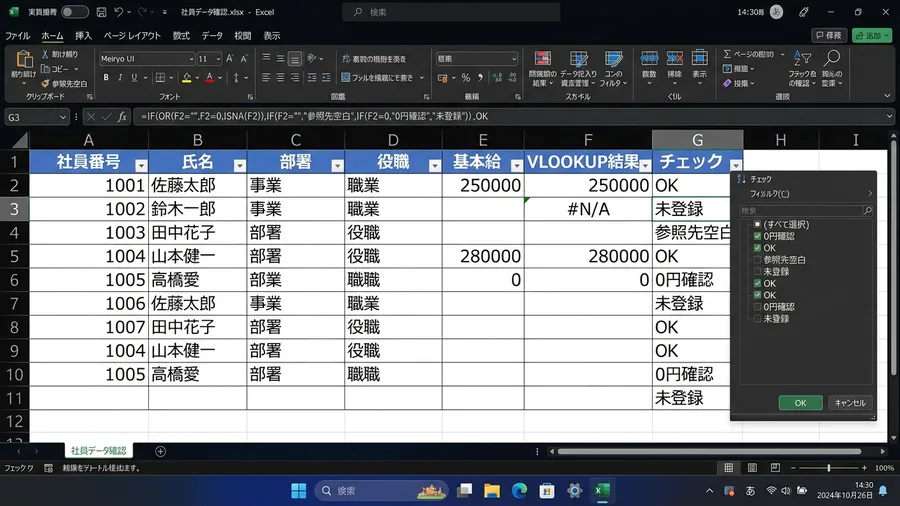
Task: Underline the selected cell text
Action: pos(134,77)
